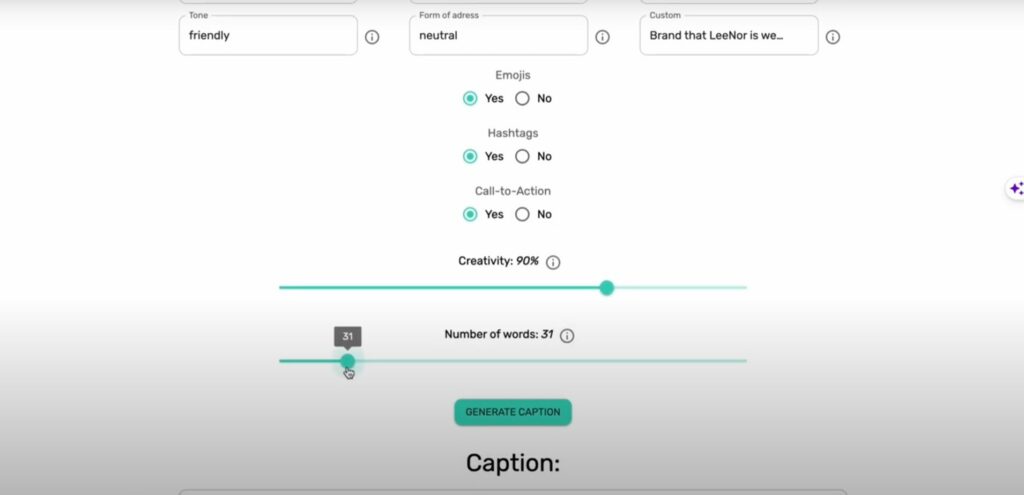Click the Custom field with Brand text
This screenshot has height=495, width=1024.
[x=729, y=35]
